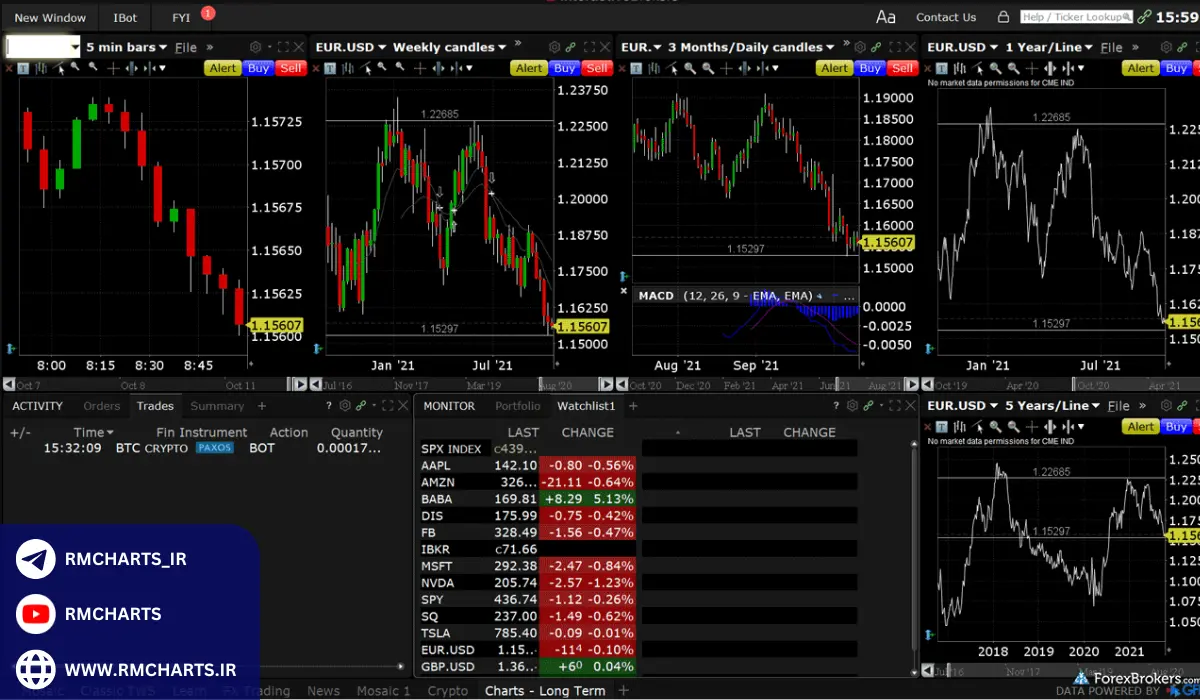
Task: Toggle the green link icon on Weekly candles chart
Action: (x=570, y=47)
